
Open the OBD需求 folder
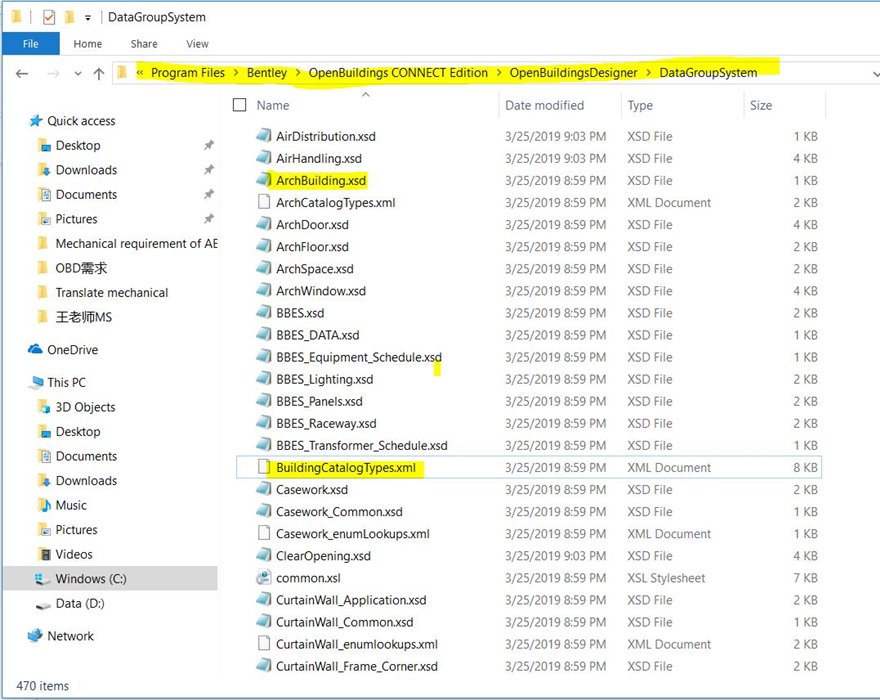[81, 268]
